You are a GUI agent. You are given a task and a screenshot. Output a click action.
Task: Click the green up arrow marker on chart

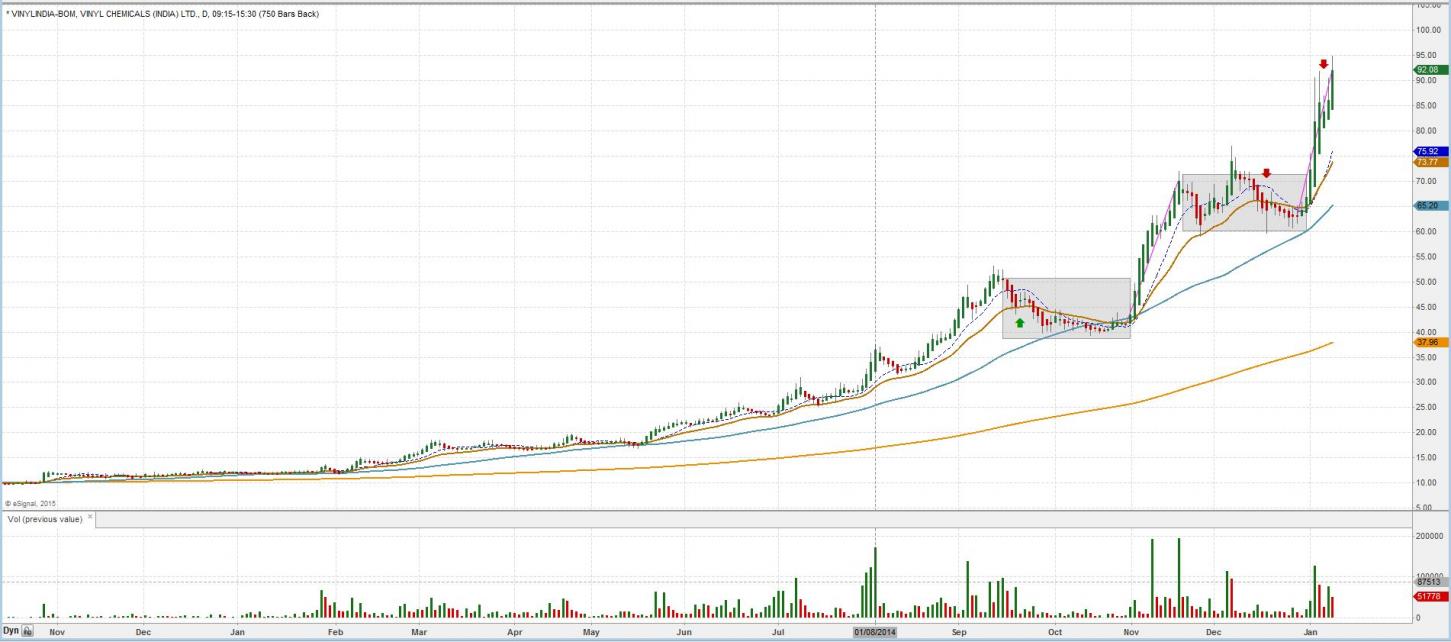point(1019,322)
